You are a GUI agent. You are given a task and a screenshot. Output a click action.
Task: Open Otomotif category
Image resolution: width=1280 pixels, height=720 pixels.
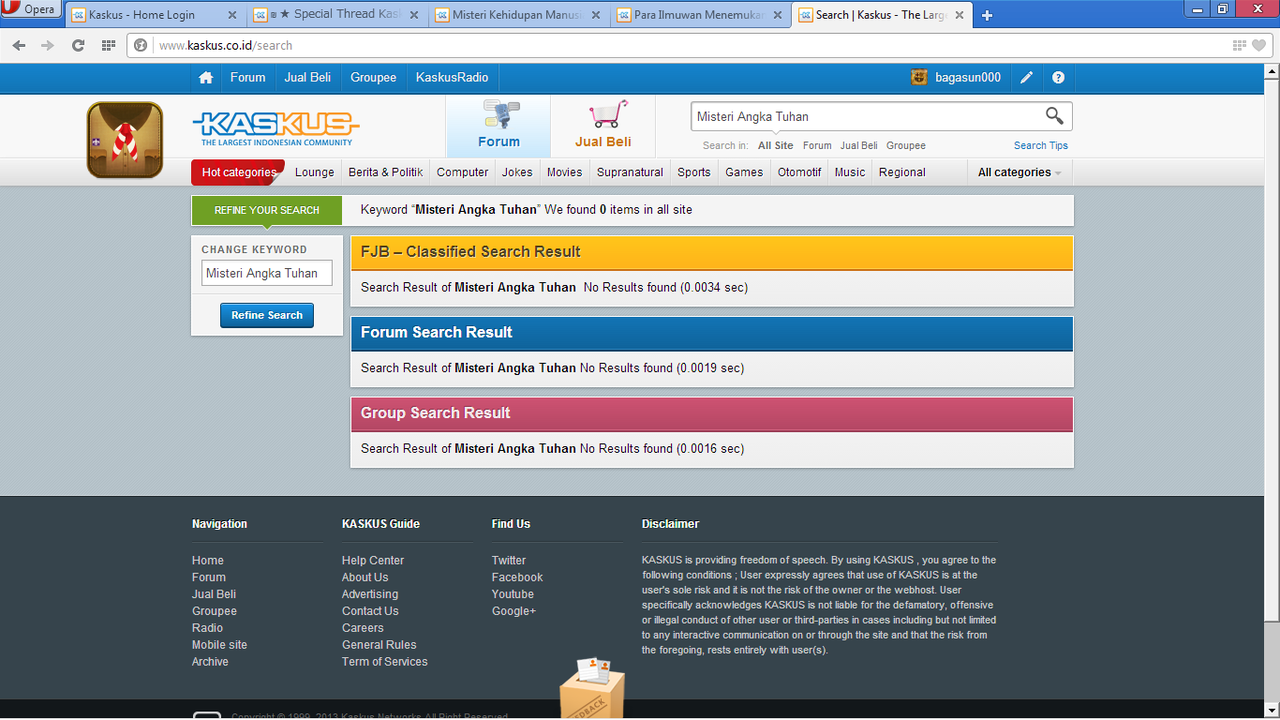(799, 172)
